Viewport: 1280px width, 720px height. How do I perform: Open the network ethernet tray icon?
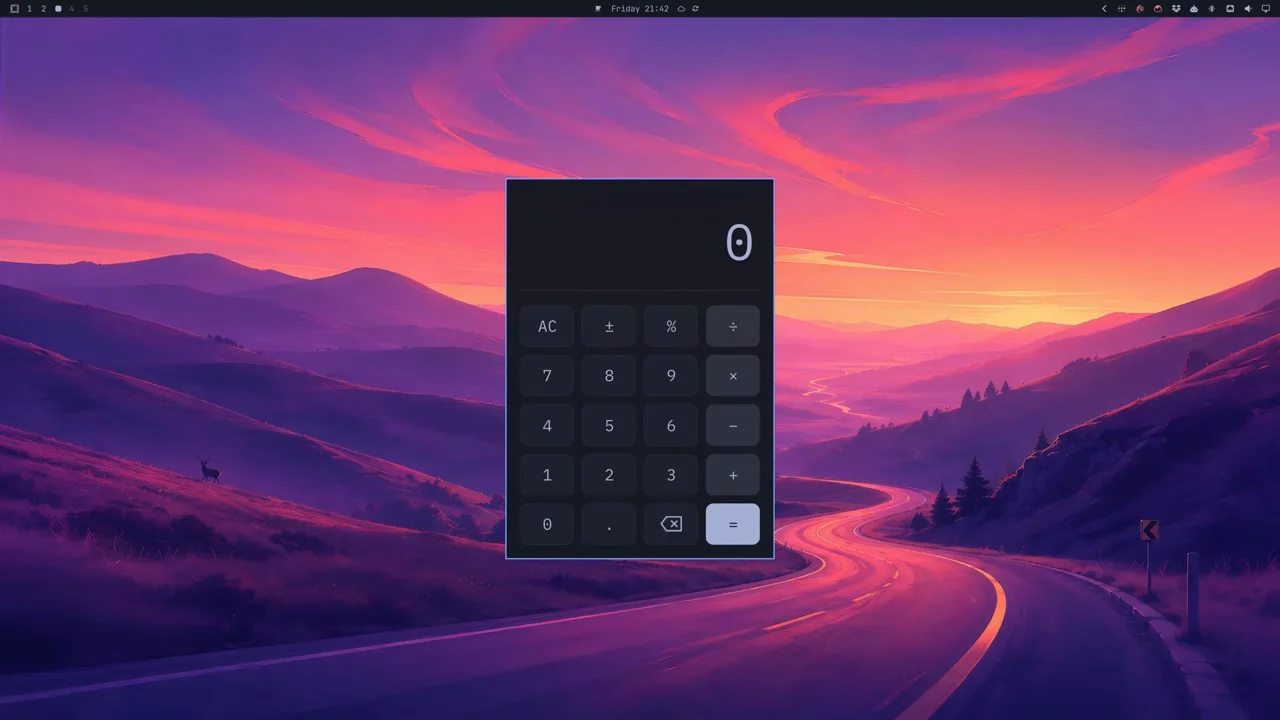click(x=1230, y=8)
